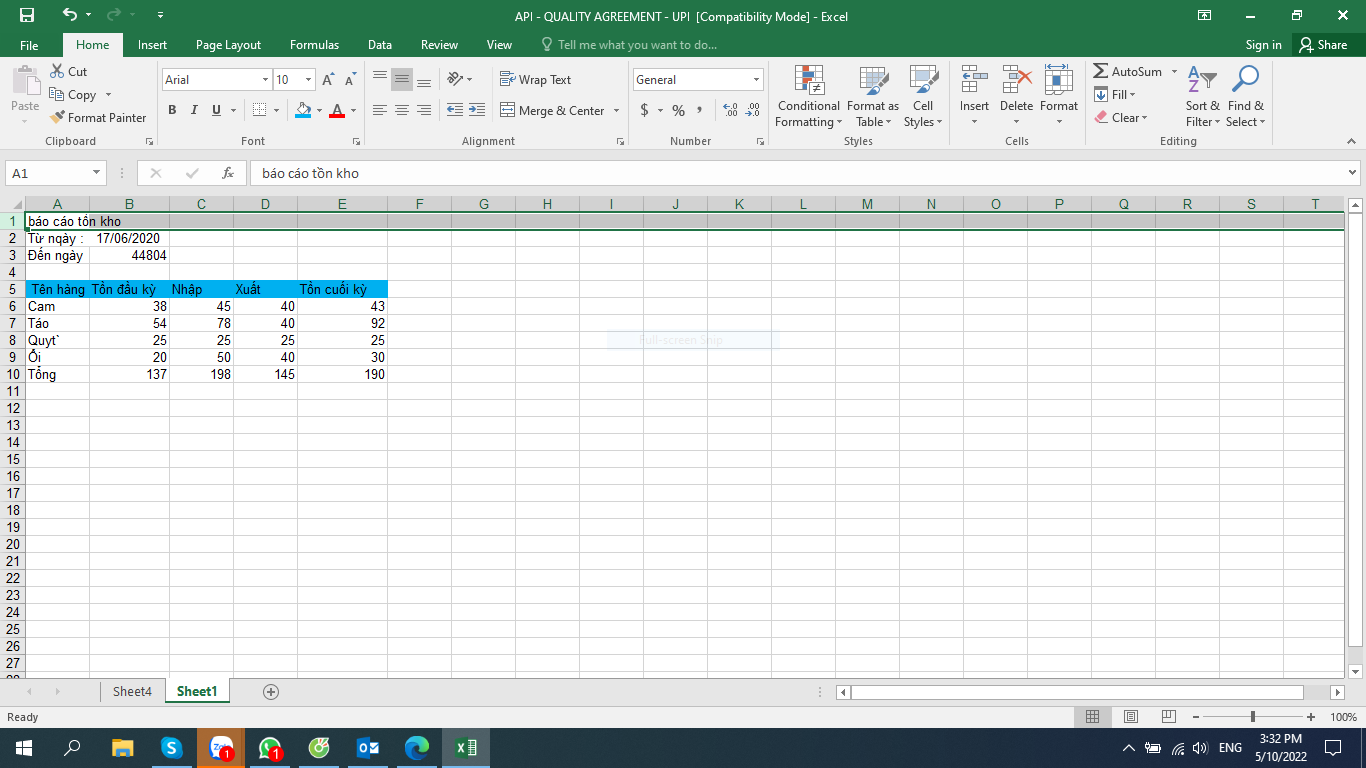Toggle Bold formatting
This screenshot has height=768, width=1366.
[x=172, y=111]
